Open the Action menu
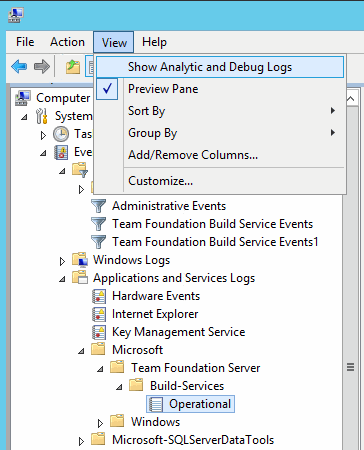Screen dimensions: 364x450 click(x=67, y=42)
